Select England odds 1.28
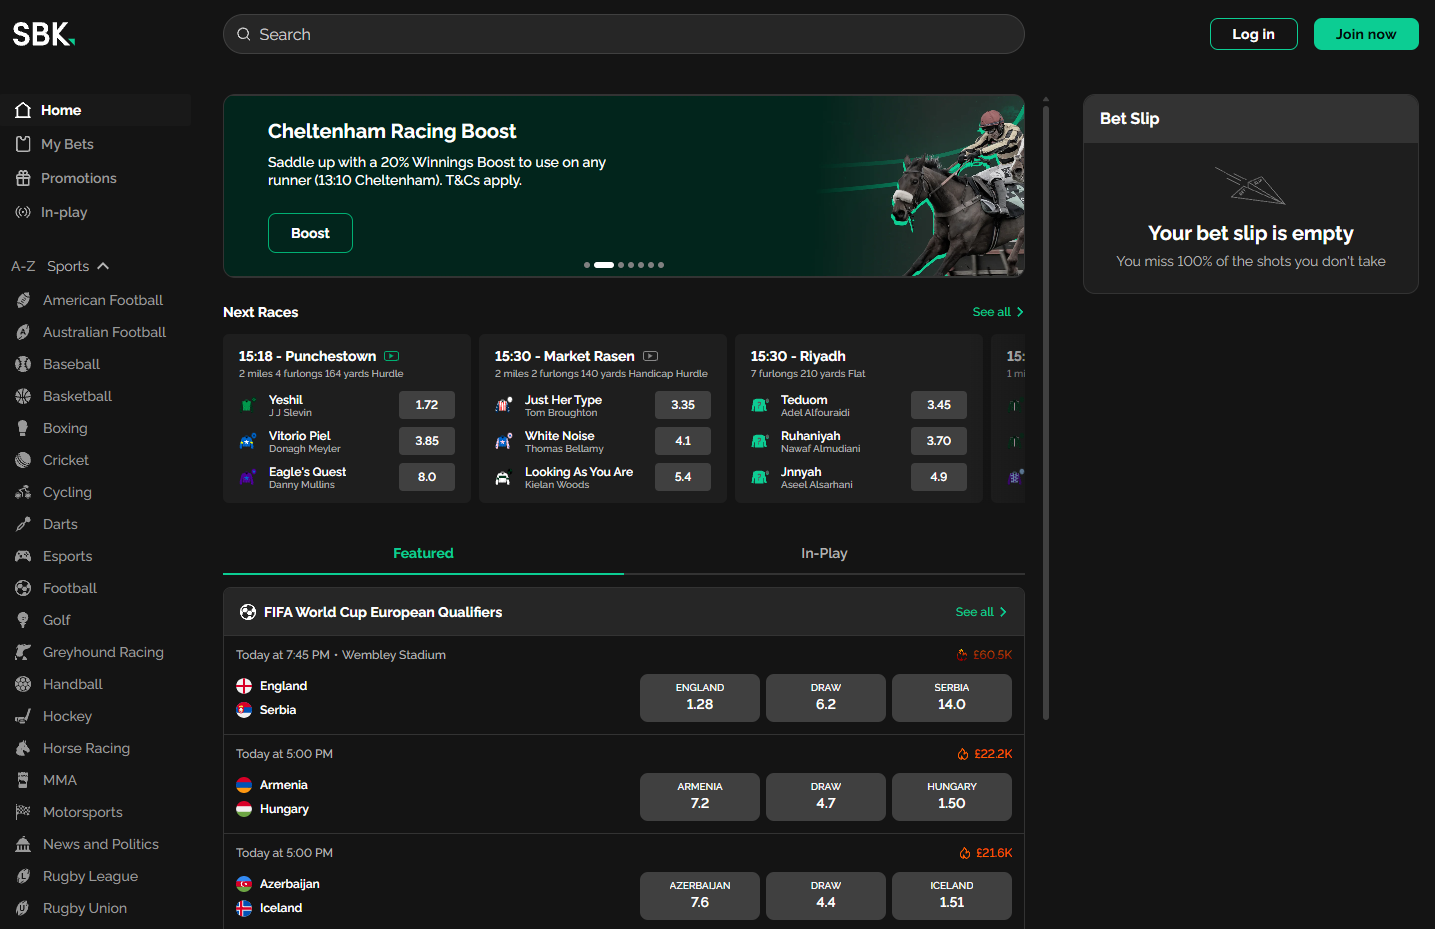Viewport: 1435px width, 929px height. [x=699, y=697]
